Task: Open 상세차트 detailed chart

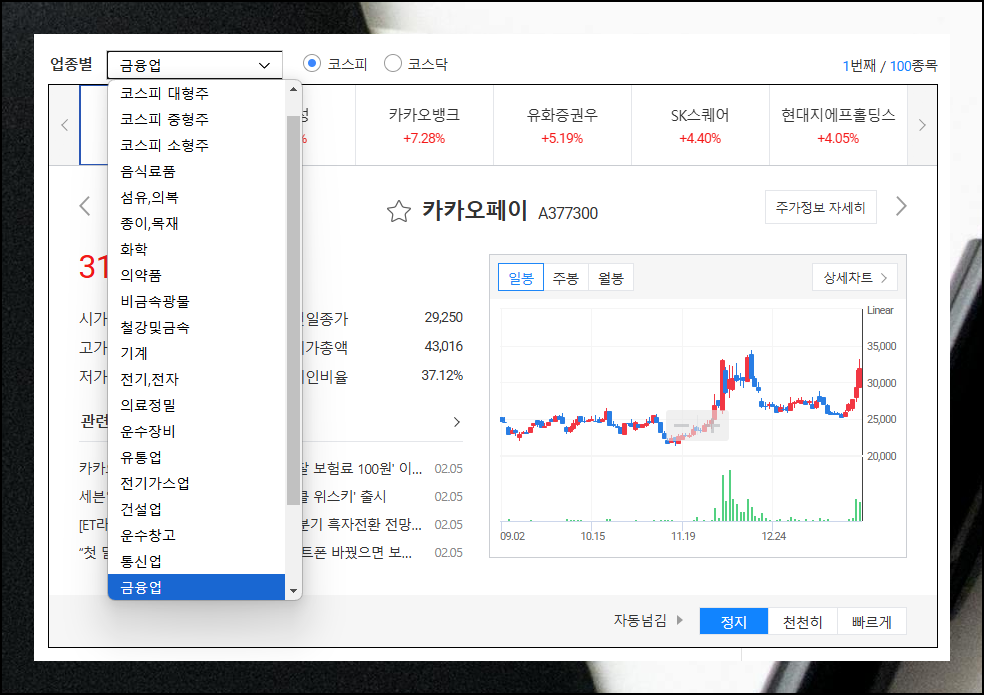Action: (x=855, y=277)
